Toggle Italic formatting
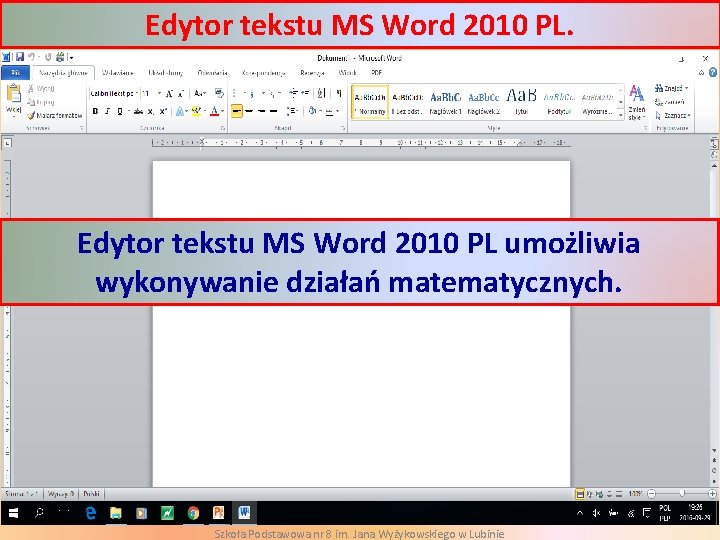The image size is (720, 540). pos(107,111)
